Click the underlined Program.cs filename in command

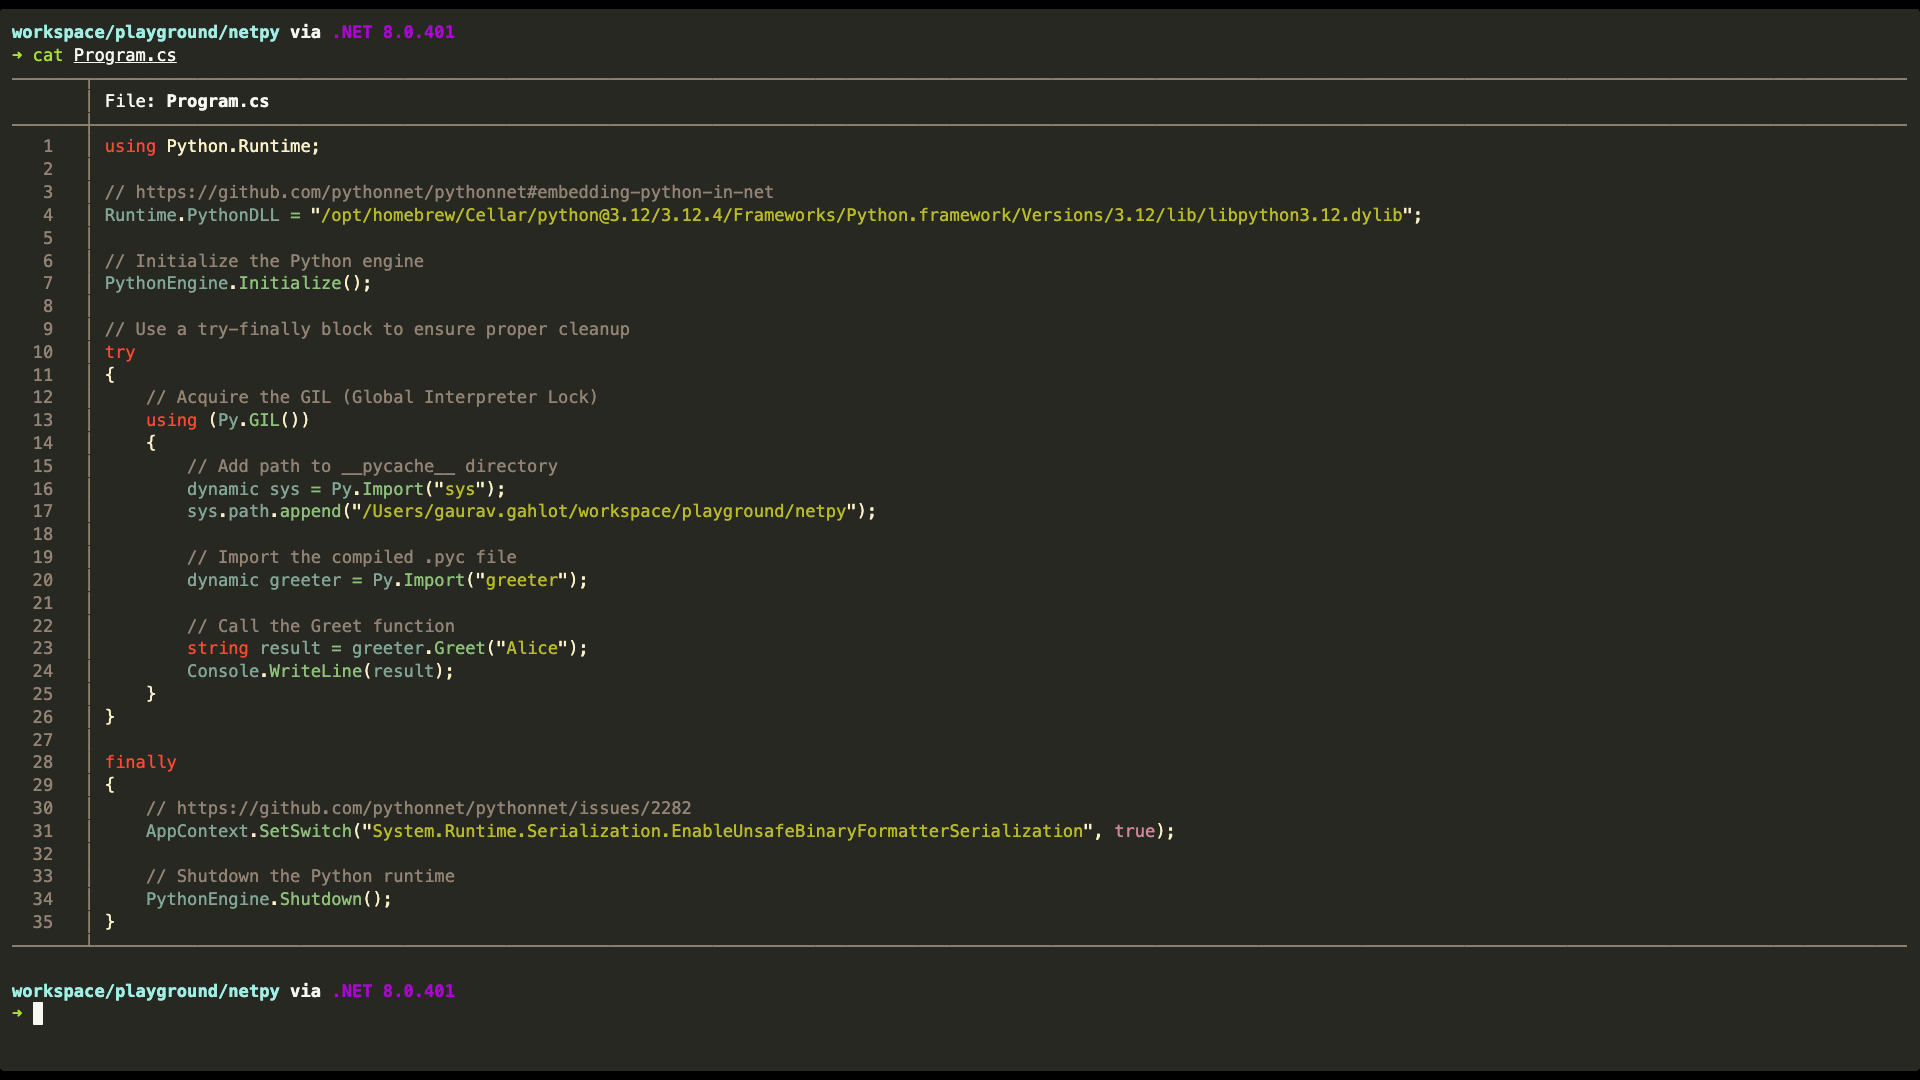pos(125,55)
